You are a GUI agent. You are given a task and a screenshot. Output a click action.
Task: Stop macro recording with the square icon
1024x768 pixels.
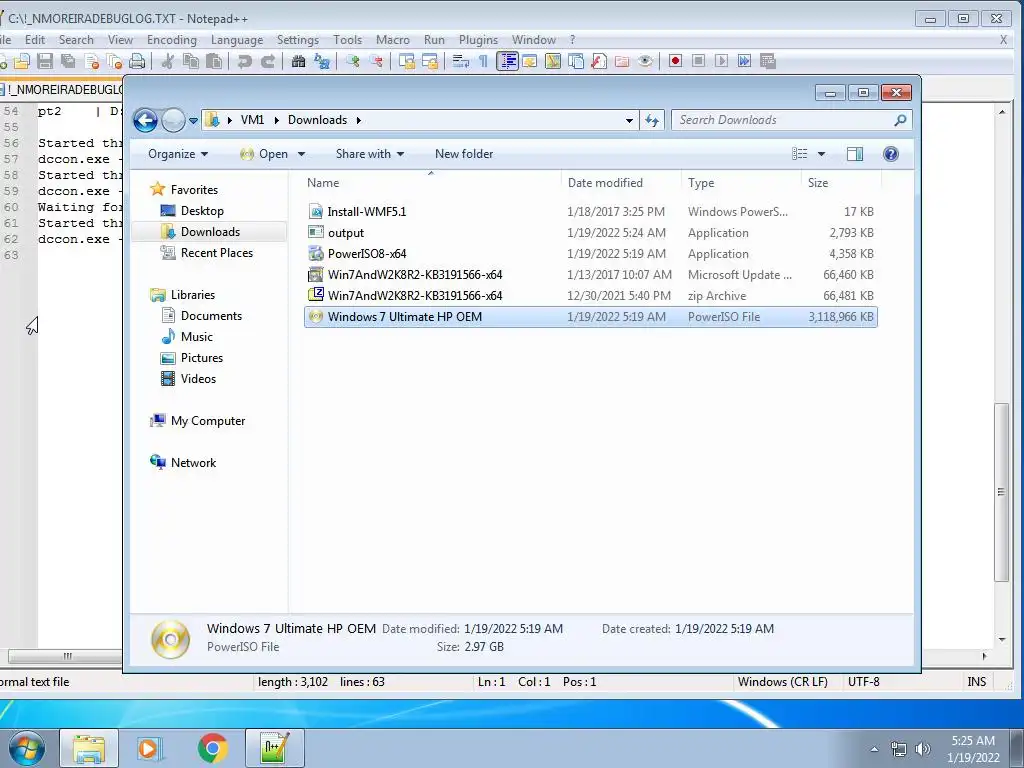pos(698,61)
